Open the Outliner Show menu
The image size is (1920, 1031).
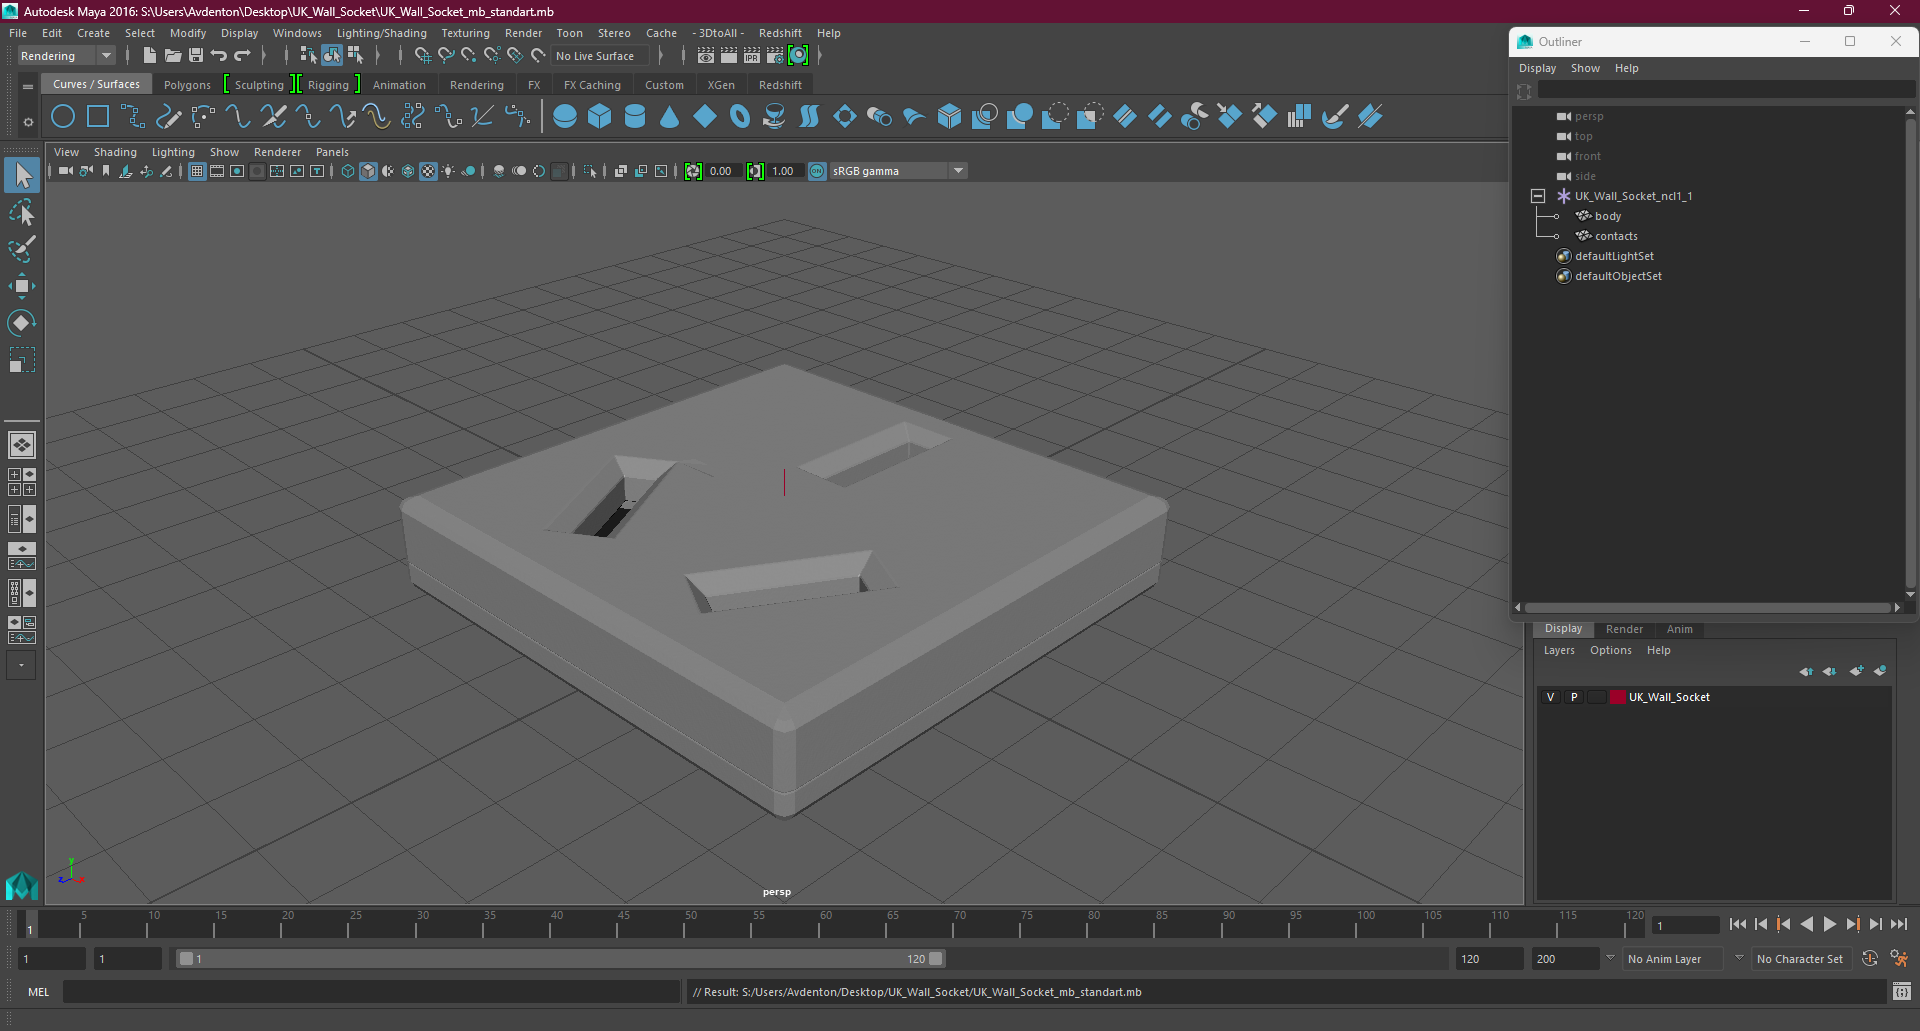pos(1585,68)
